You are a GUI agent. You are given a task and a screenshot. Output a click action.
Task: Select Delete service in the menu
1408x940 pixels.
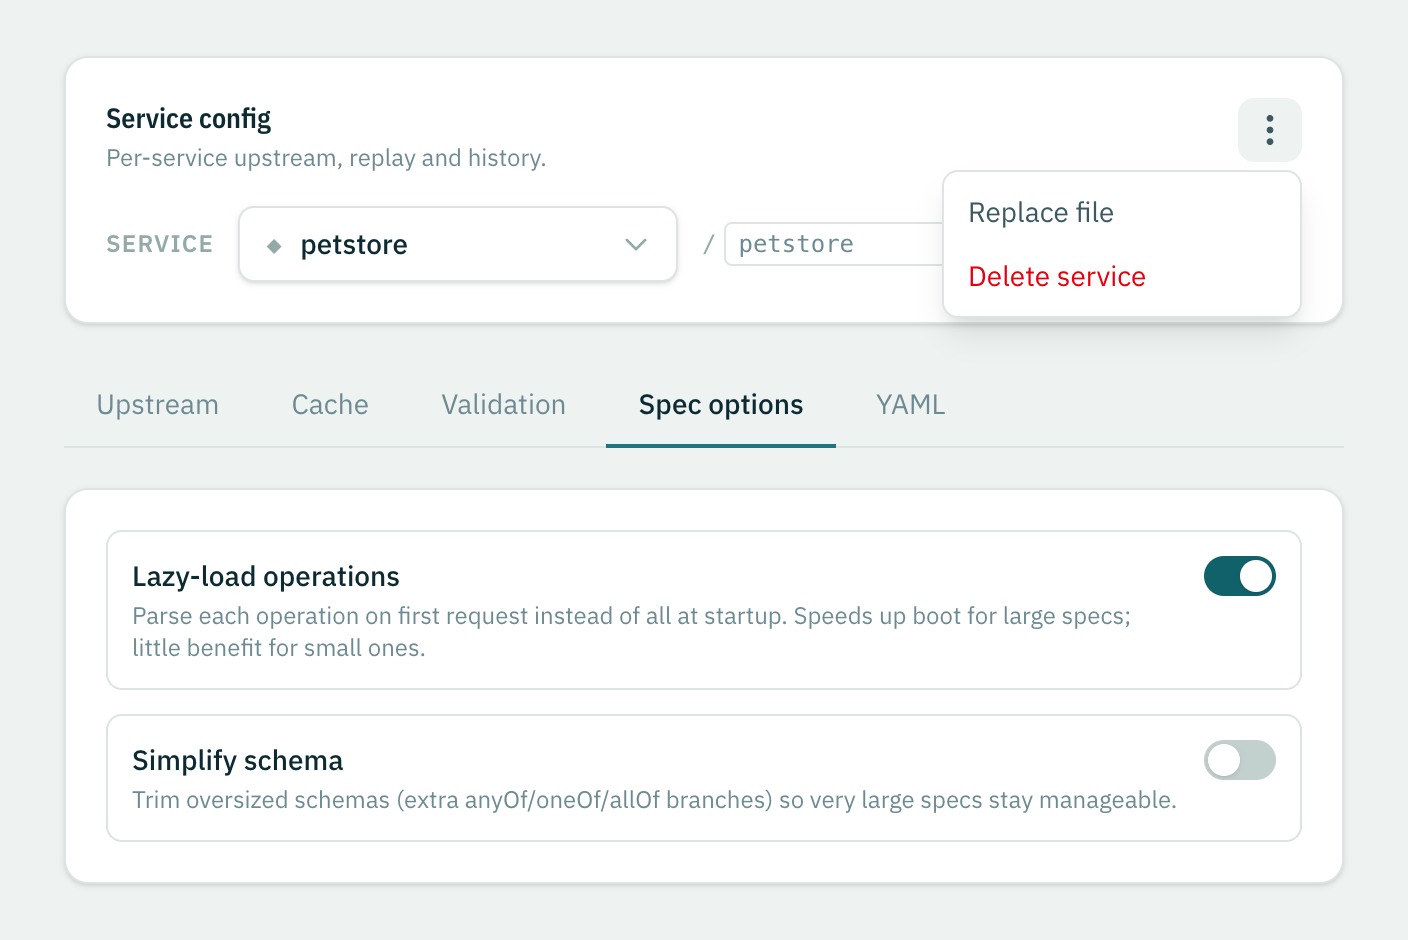point(1121,277)
